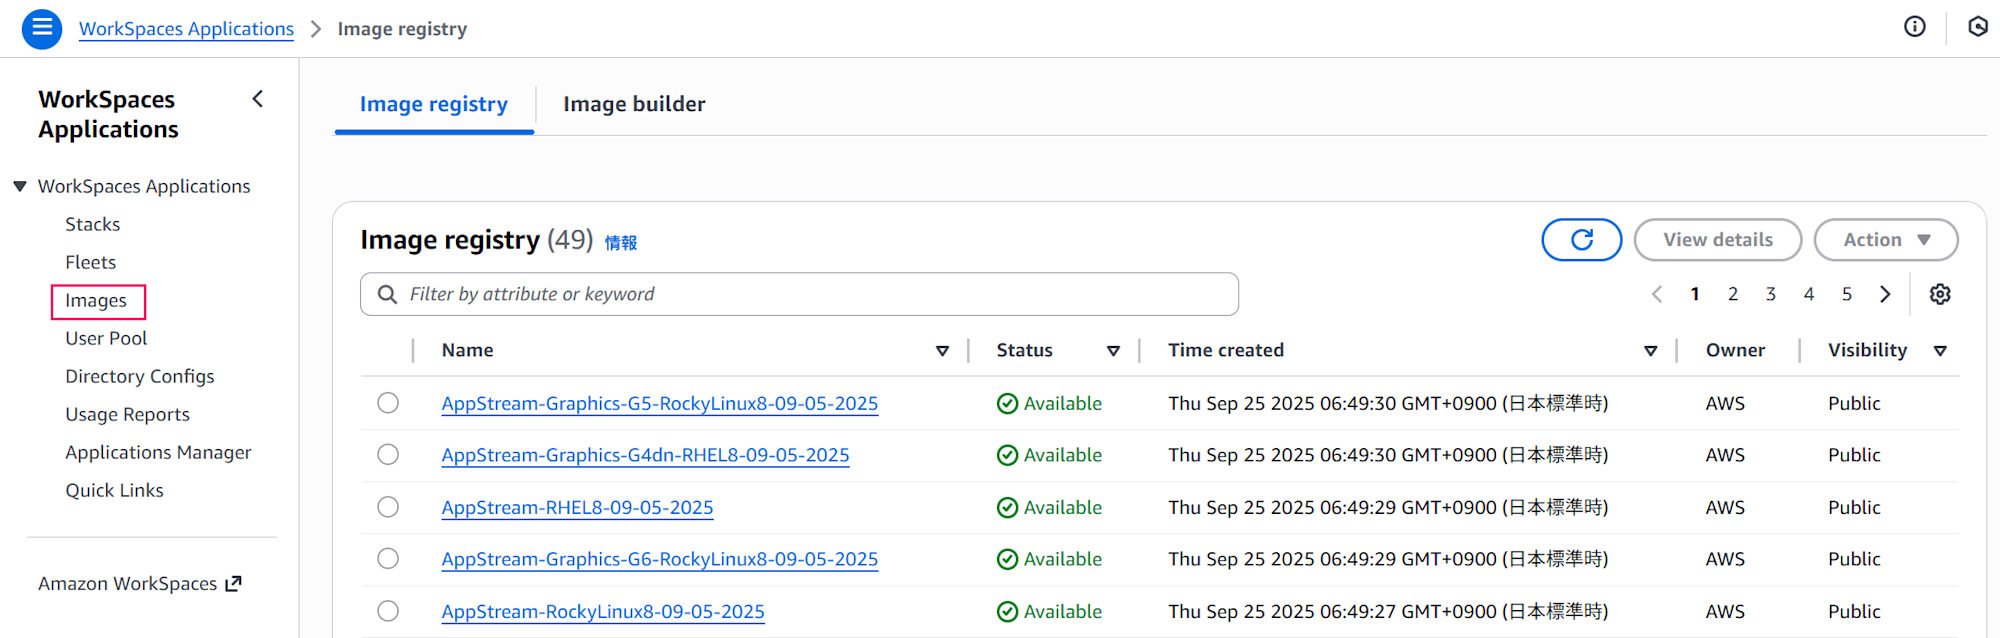This screenshot has height=638, width=2000.
Task: Collapse the WorkSpaces Applications side panel
Action: pyautogui.click(x=258, y=99)
